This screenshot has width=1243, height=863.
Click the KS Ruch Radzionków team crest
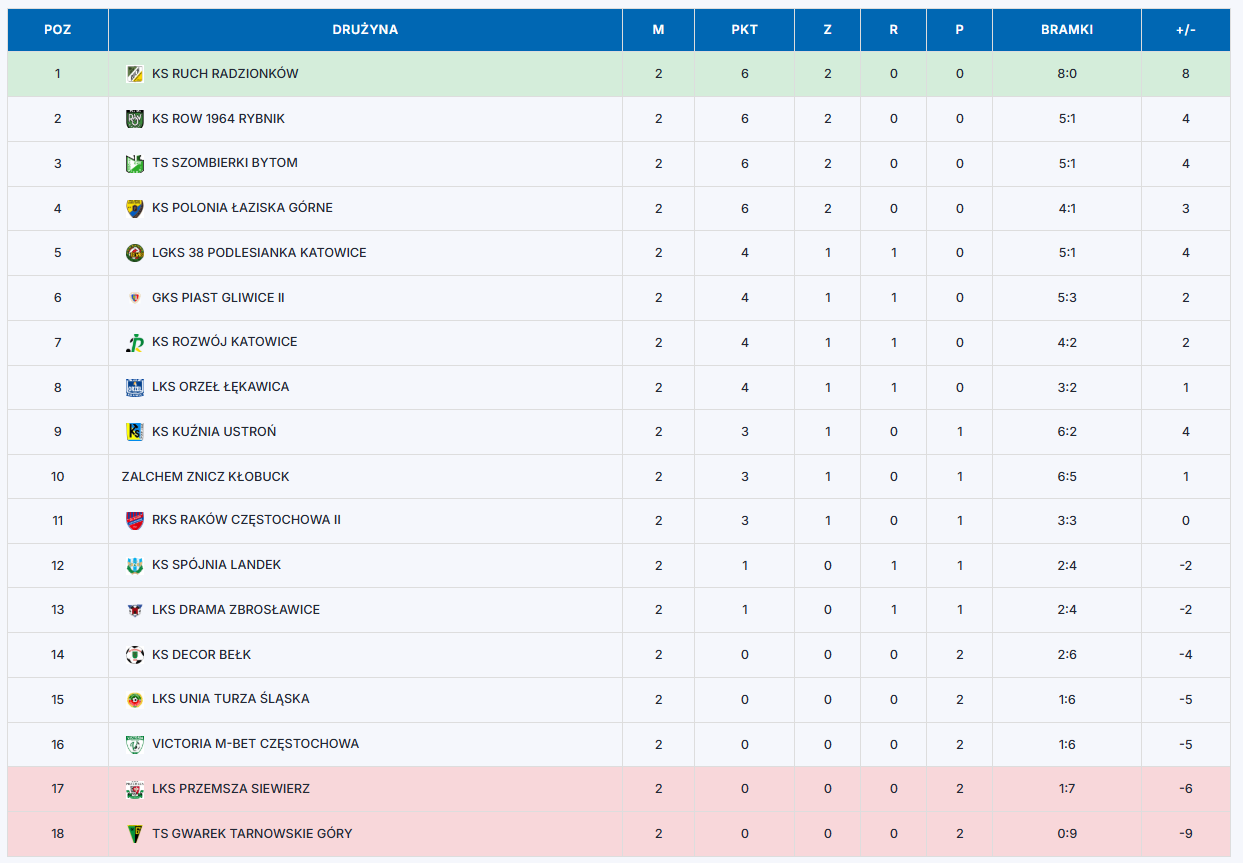(135, 74)
